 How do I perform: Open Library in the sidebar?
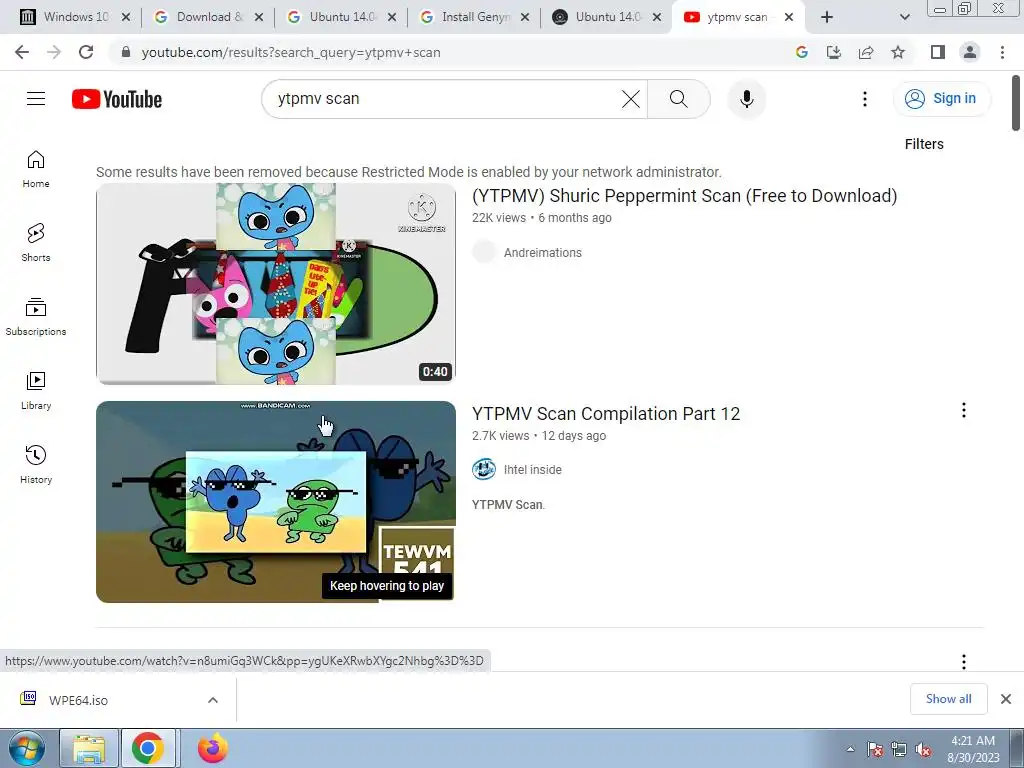coord(36,391)
